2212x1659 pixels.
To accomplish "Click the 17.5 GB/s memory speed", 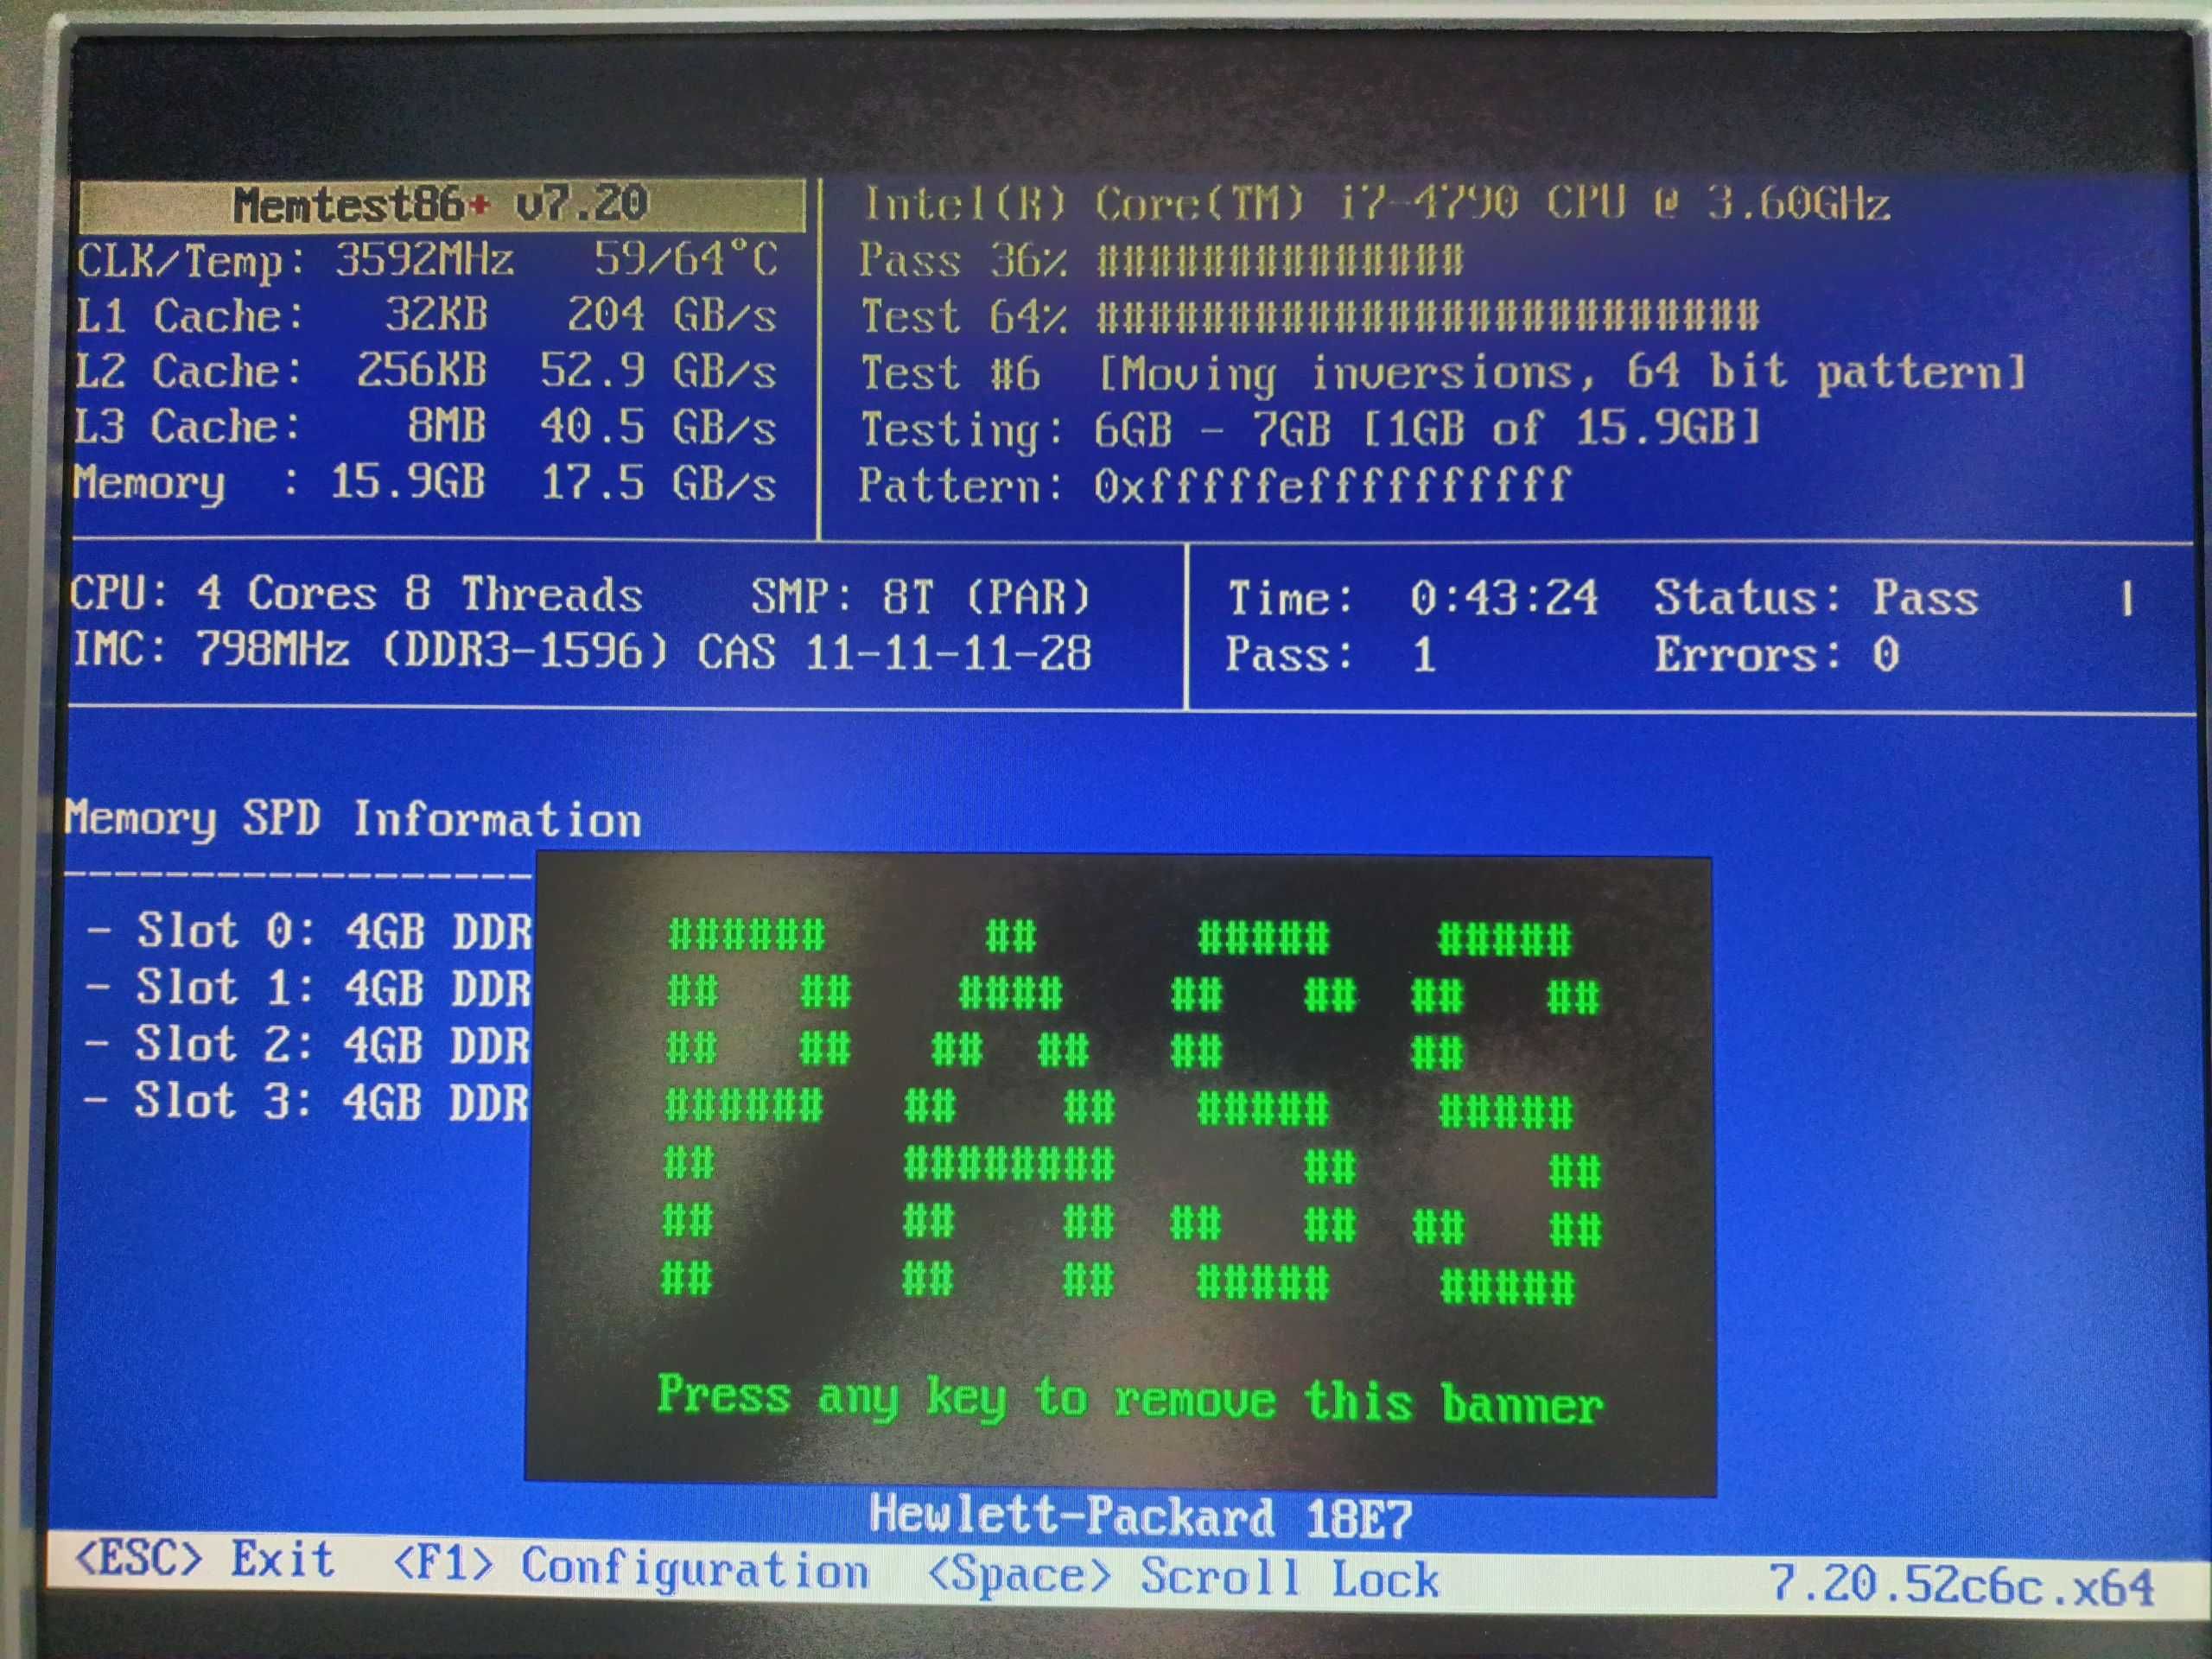I will pyautogui.click(x=658, y=483).
